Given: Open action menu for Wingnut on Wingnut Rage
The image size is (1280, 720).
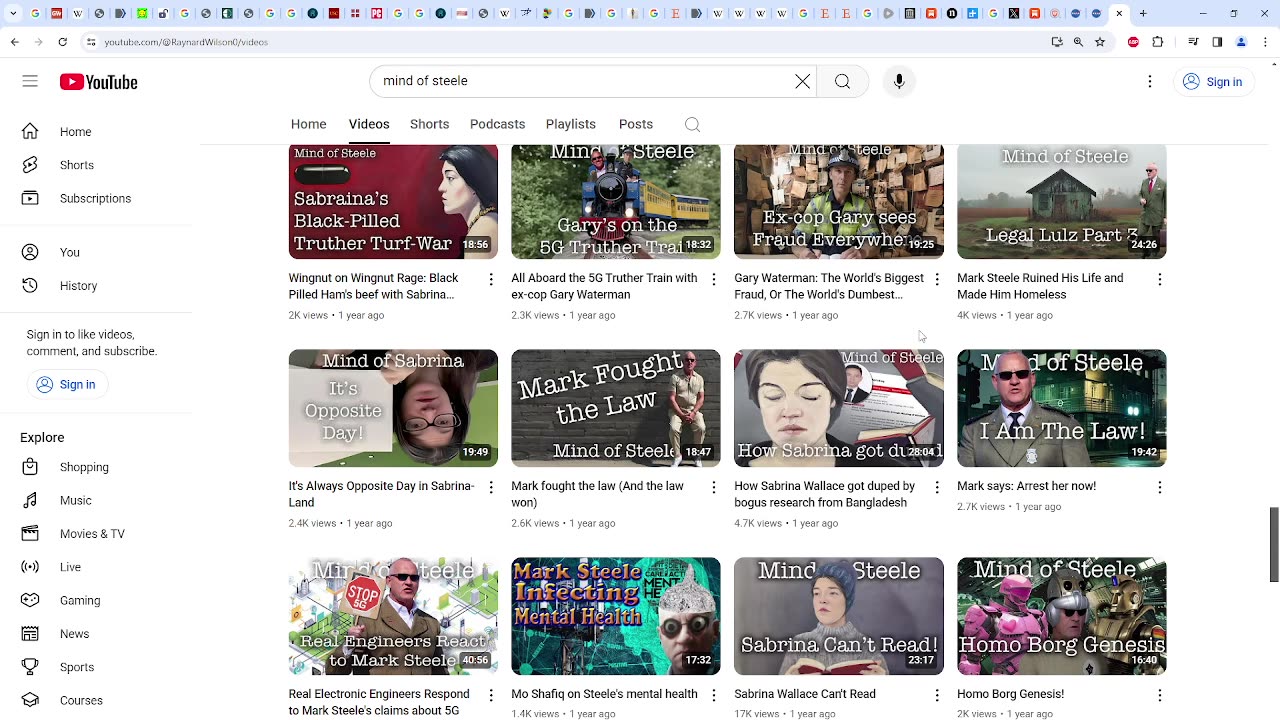Looking at the screenshot, I should pyautogui.click(x=491, y=280).
